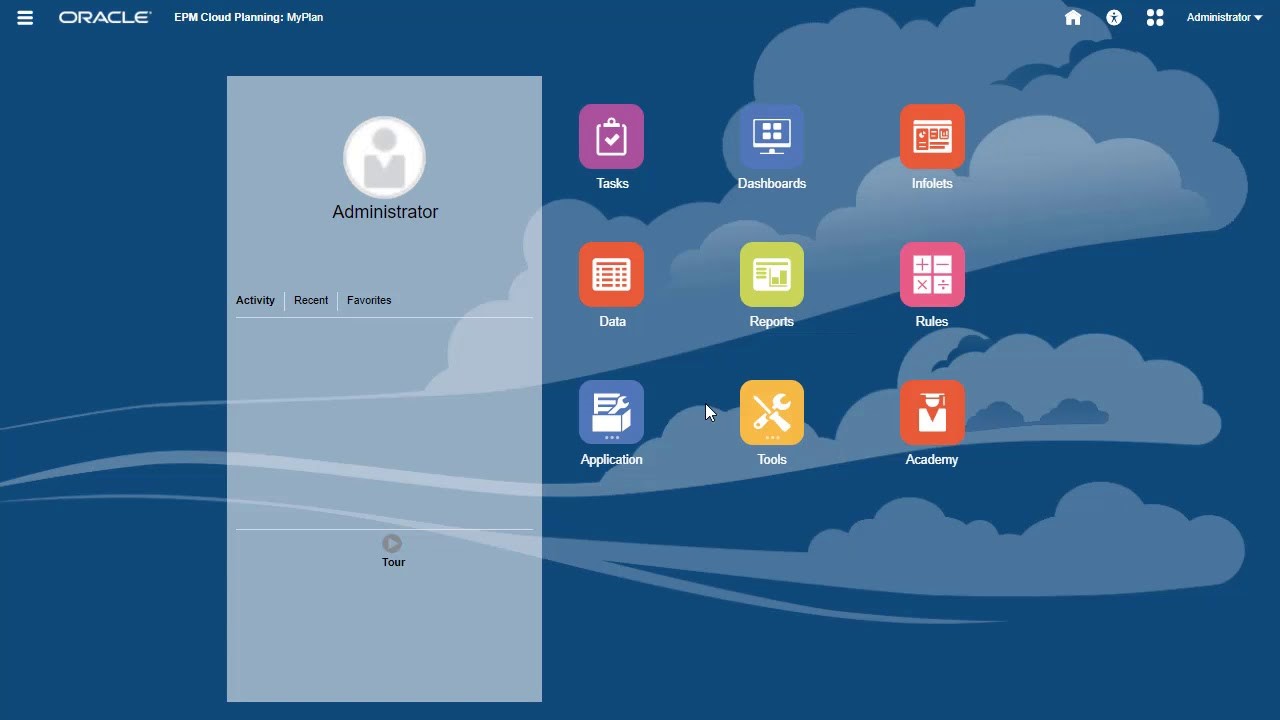
Task: Click the Oracle logo
Action: point(105,18)
